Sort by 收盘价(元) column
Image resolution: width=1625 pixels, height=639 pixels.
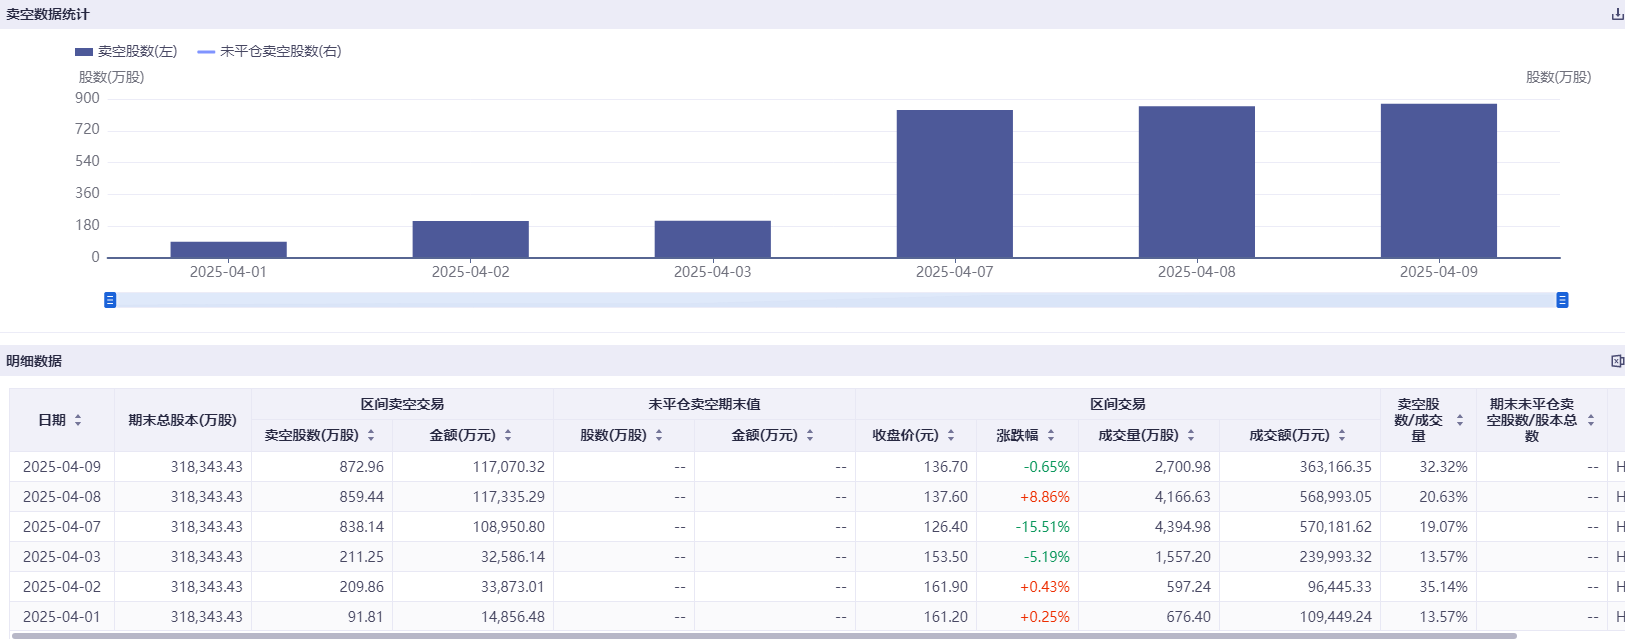[x=951, y=435]
